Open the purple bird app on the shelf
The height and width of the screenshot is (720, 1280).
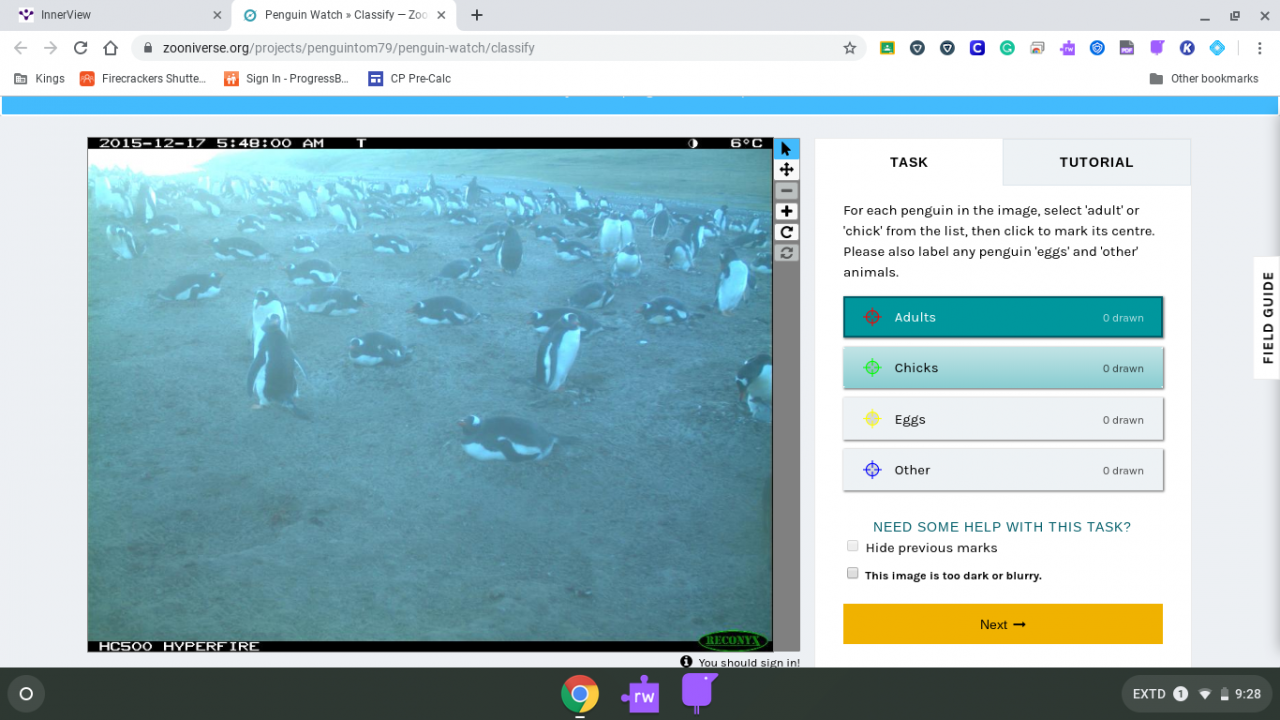700,693
